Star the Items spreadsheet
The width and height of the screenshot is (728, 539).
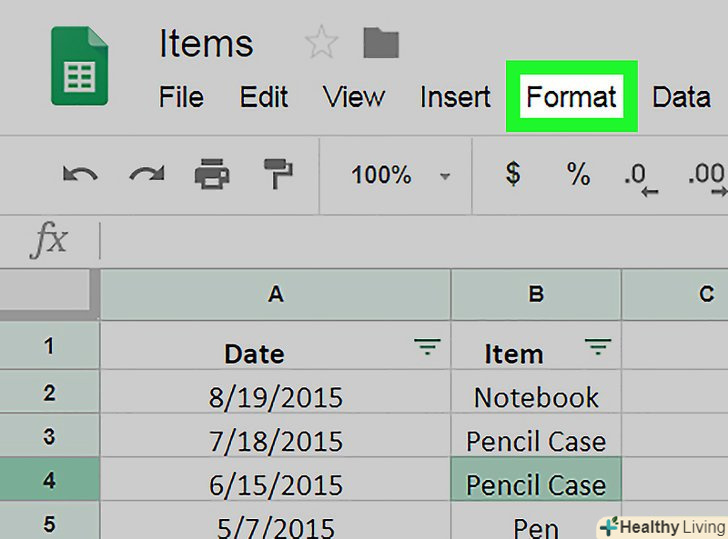click(321, 44)
